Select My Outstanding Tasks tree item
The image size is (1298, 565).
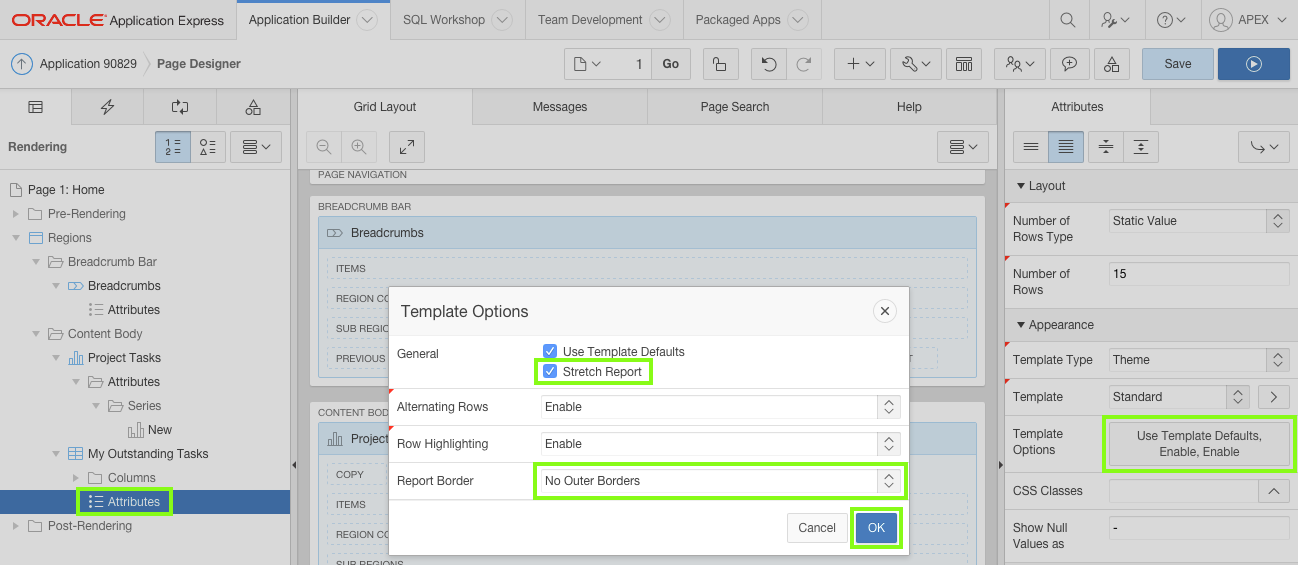[x=148, y=454]
